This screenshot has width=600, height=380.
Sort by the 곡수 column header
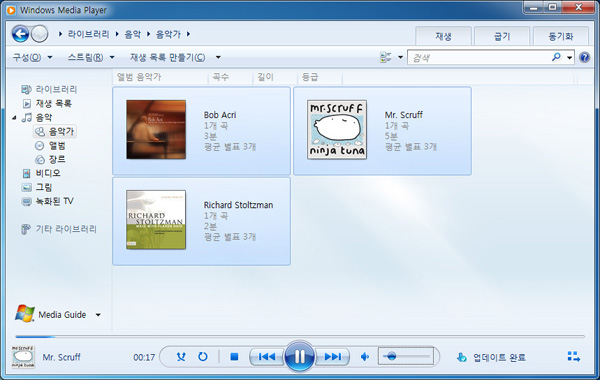(x=230, y=77)
